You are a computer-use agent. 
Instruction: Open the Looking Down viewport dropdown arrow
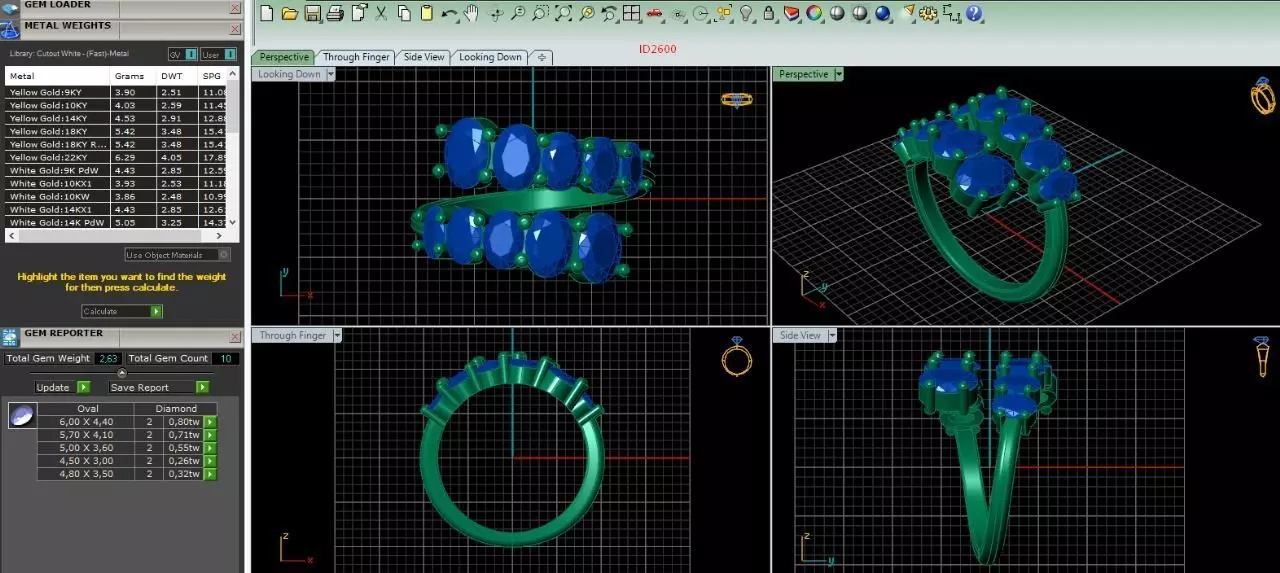pos(330,74)
